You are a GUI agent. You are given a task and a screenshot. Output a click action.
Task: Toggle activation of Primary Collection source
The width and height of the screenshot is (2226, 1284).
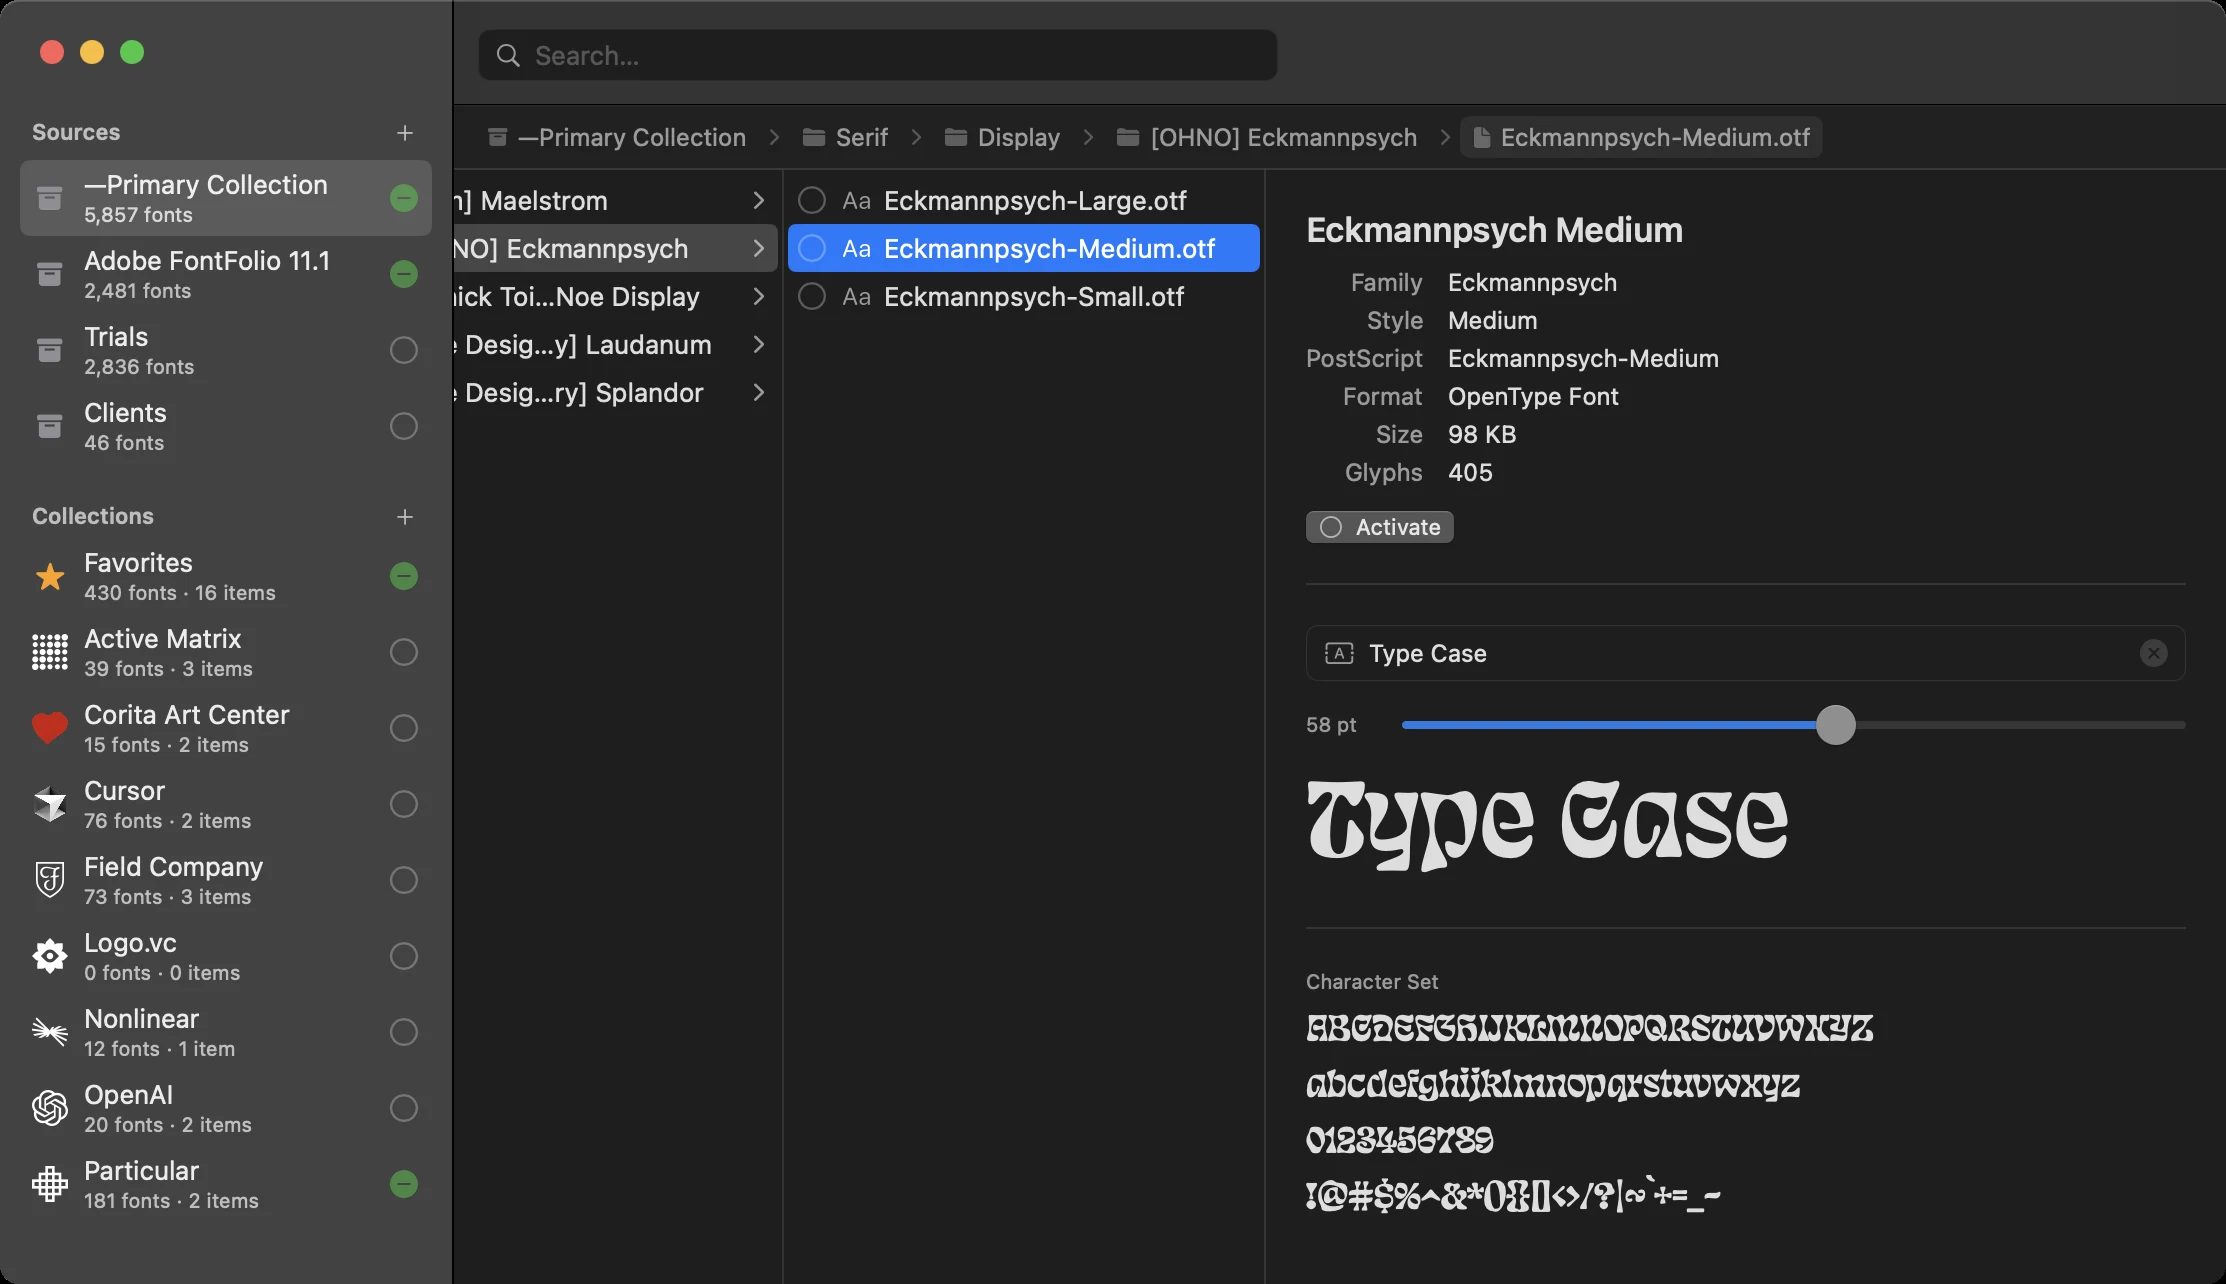(404, 198)
